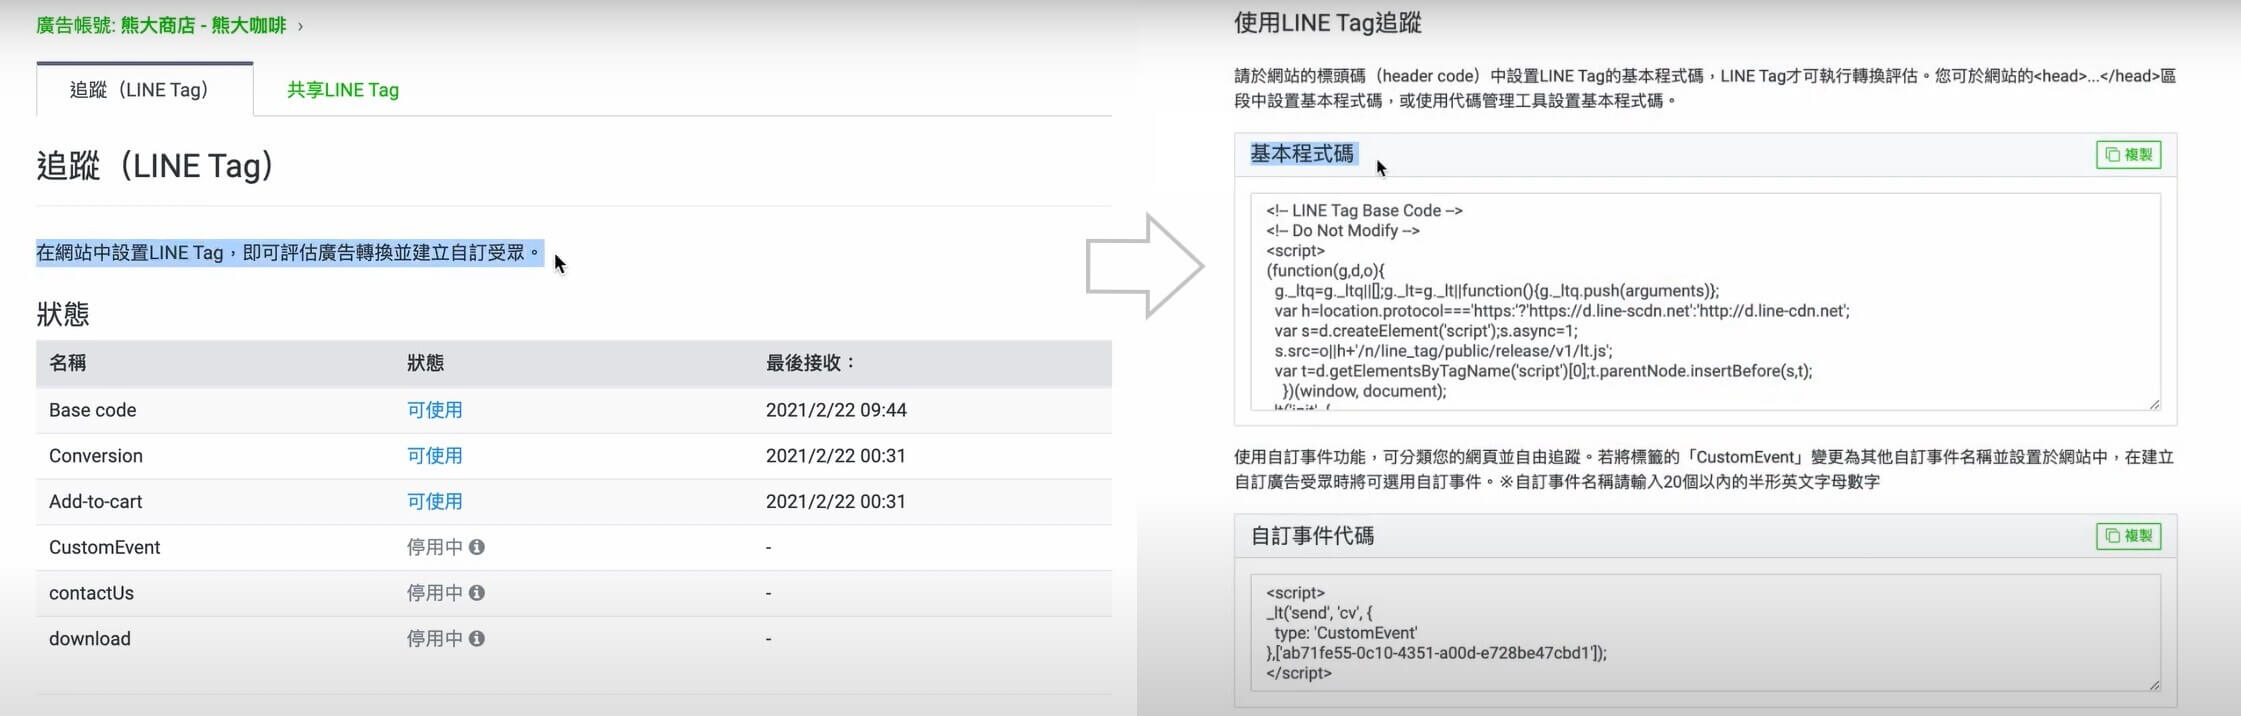Viewport: 2241px width, 716px height.
Task: Click the breadcrumb chevron after 熊大咖啡
Action: [x=300, y=26]
